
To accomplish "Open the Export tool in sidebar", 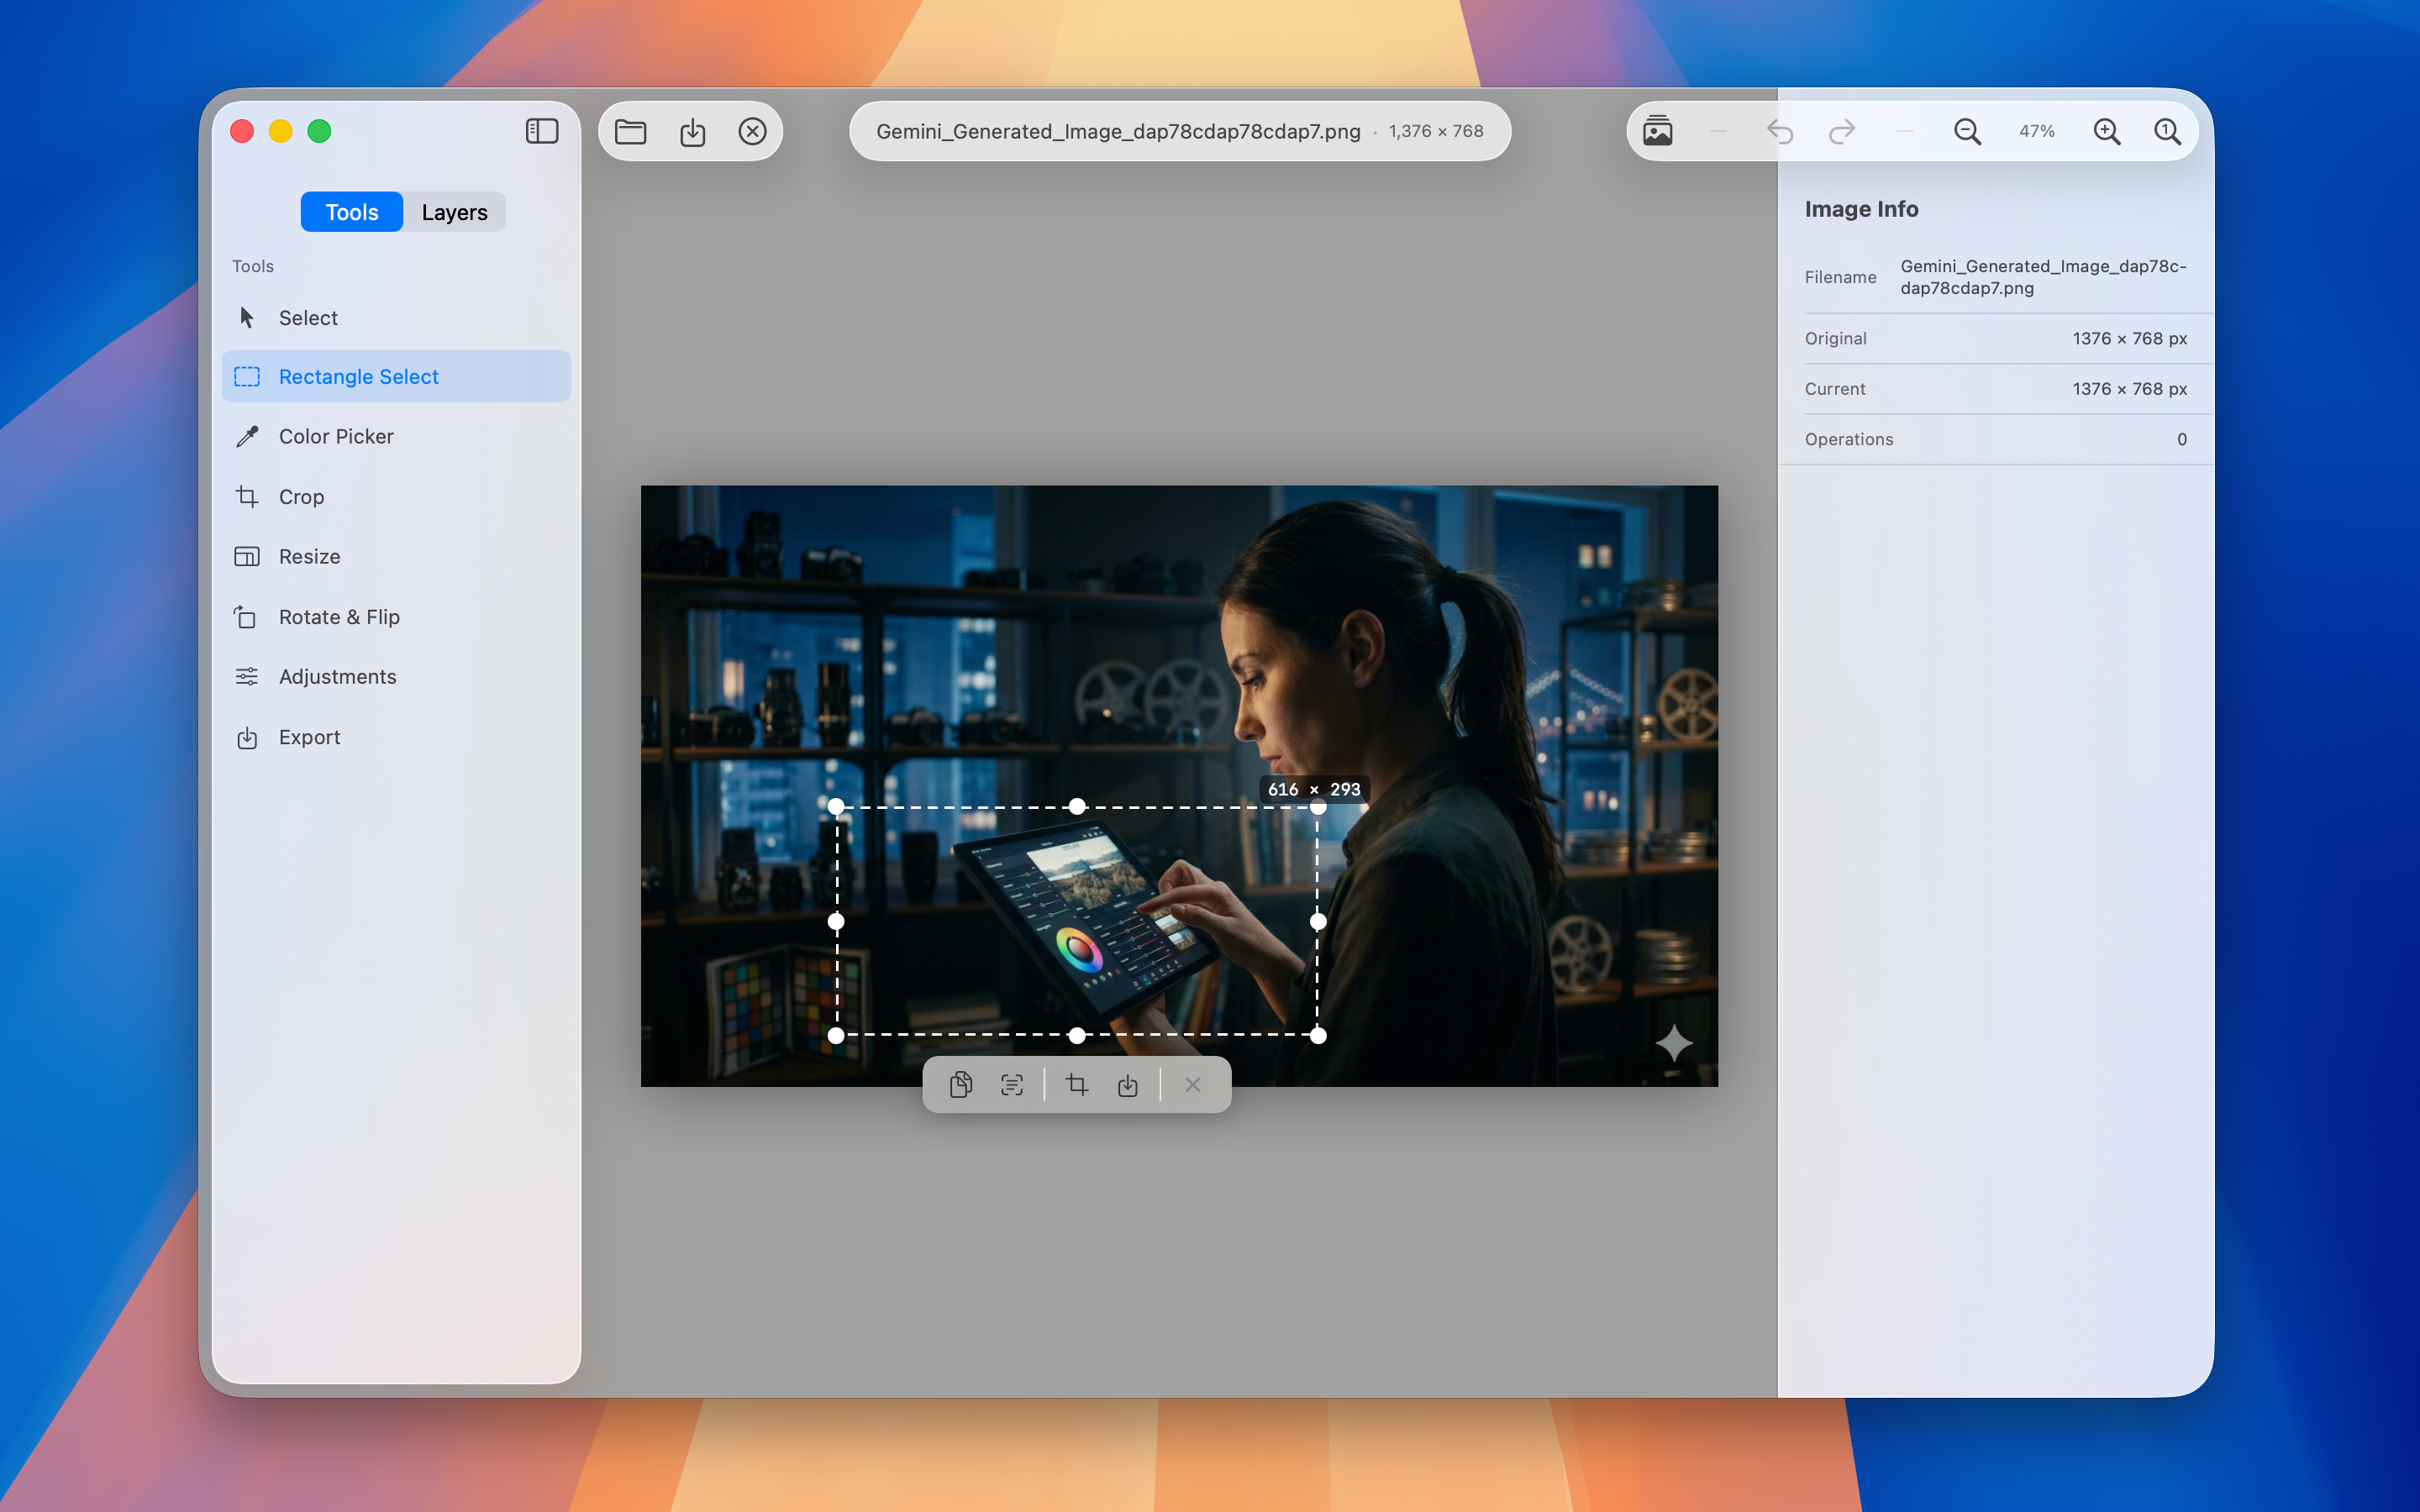I will (396, 737).
